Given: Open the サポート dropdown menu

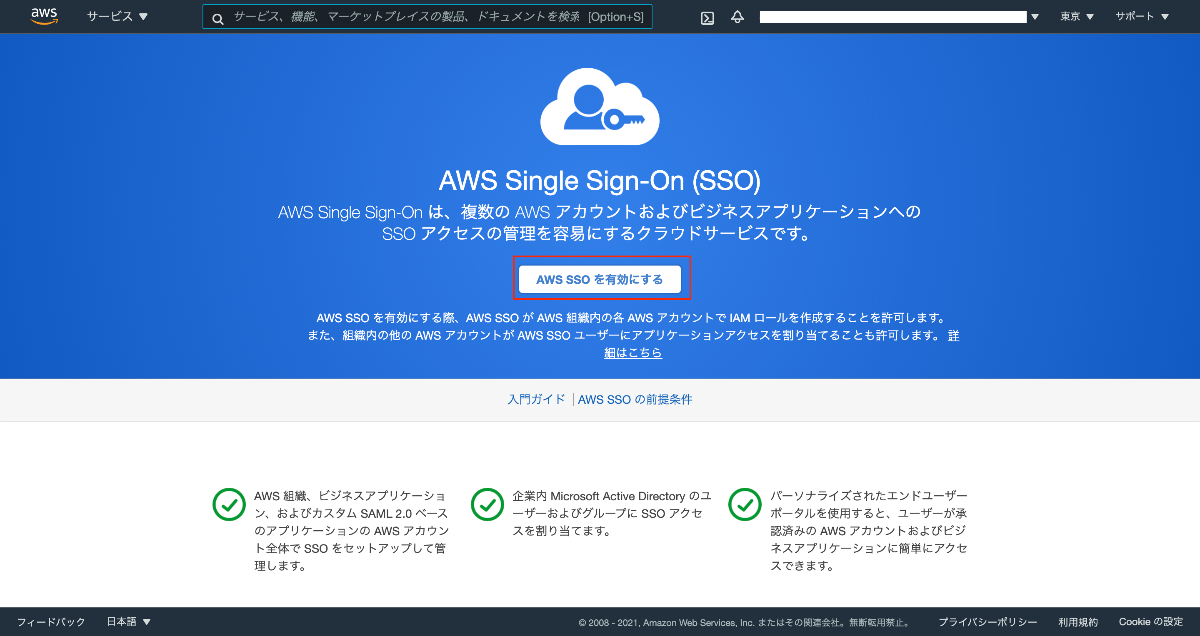Looking at the screenshot, I should pyautogui.click(x=1142, y=17).
